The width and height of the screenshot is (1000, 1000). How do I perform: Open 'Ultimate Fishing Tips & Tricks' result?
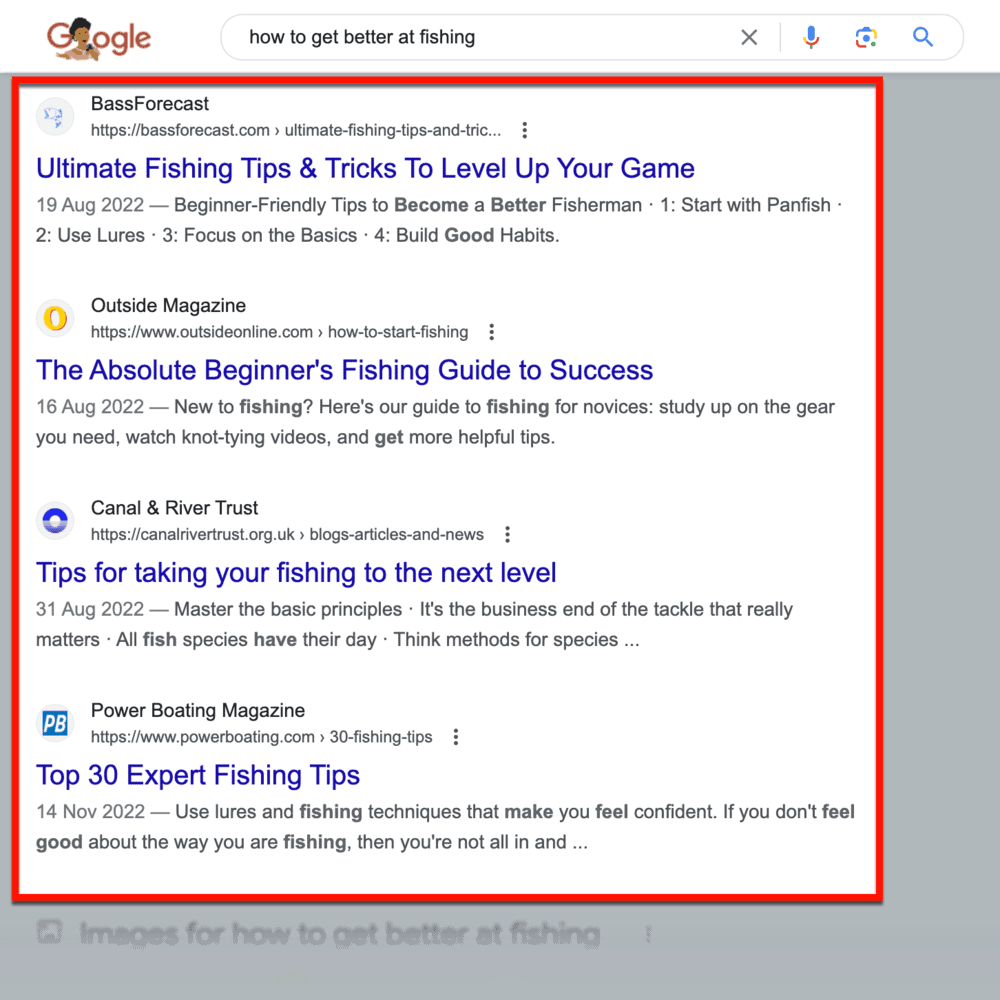pos(364,168)
